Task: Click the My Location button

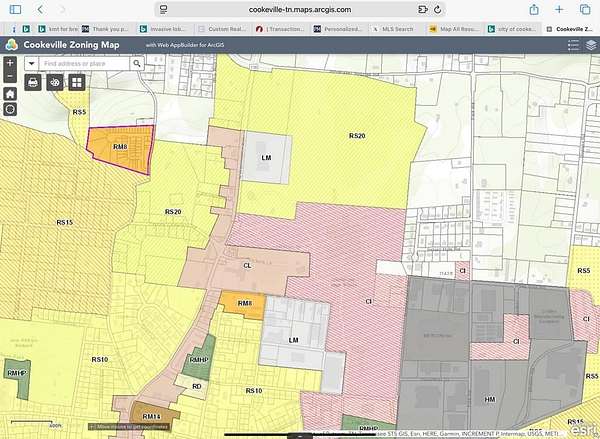Action: pos(9,109)
